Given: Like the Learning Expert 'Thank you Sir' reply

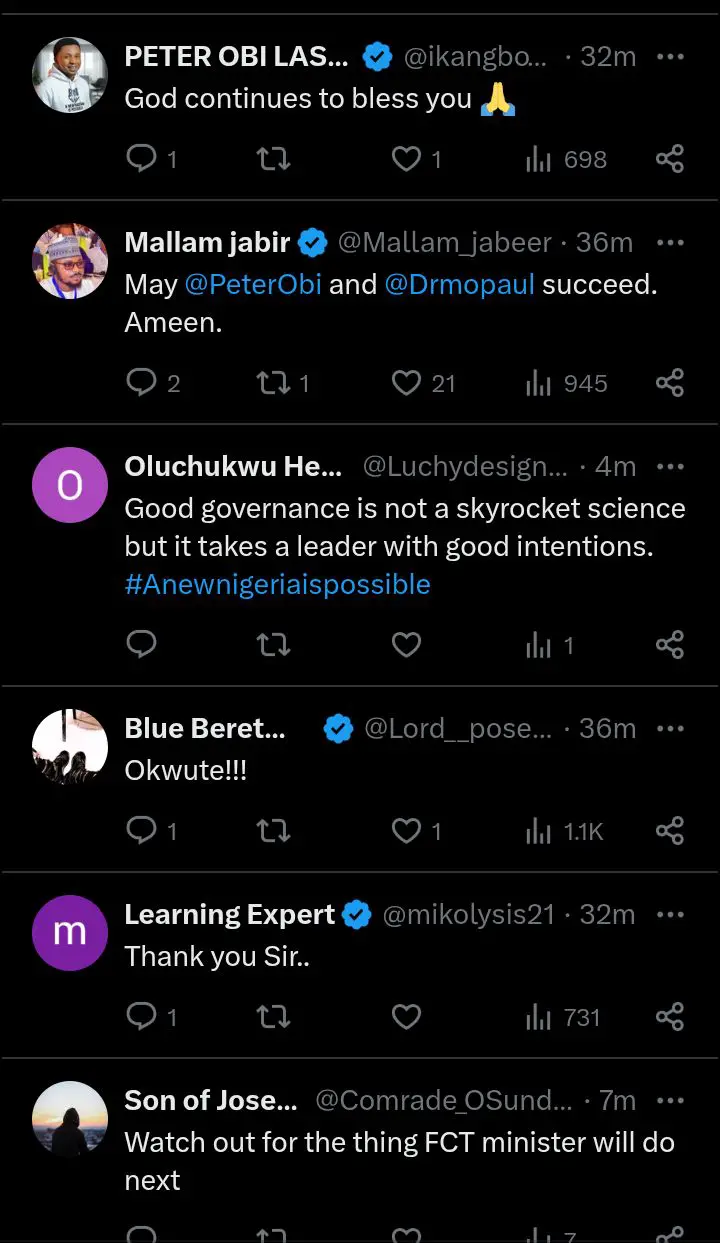Looking at the screenshot, I should [406, 1017].
